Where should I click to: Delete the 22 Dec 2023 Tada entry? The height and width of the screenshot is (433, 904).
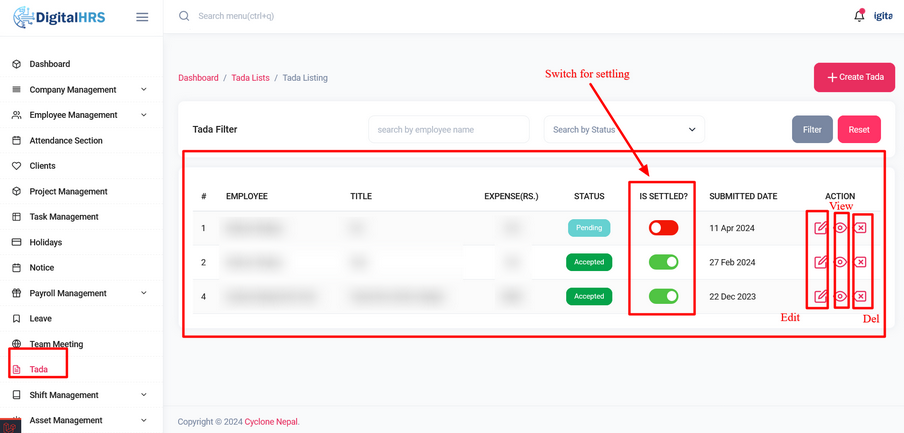coord(860,296)
